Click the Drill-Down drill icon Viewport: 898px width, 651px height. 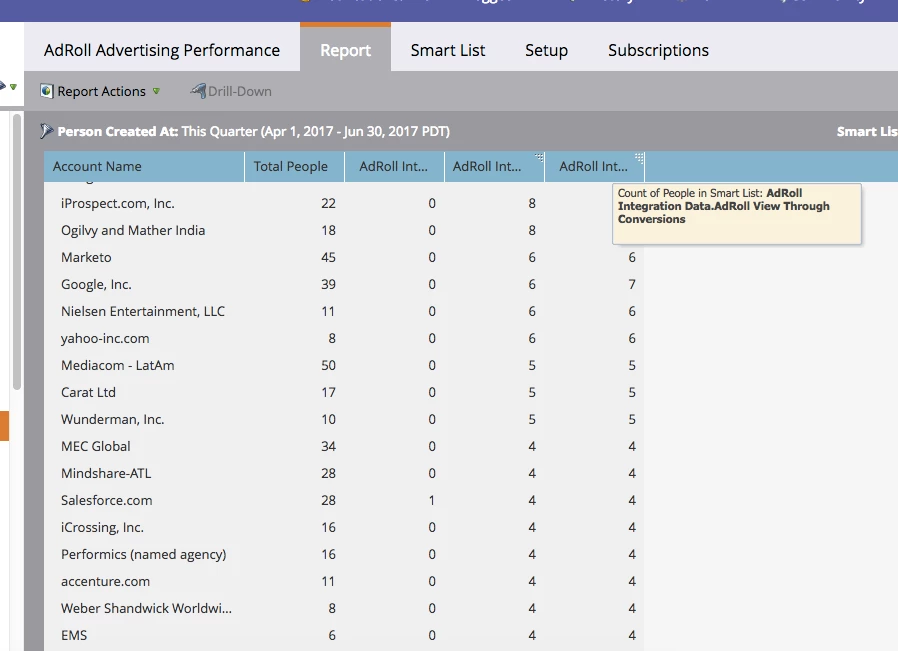point(198,90)
